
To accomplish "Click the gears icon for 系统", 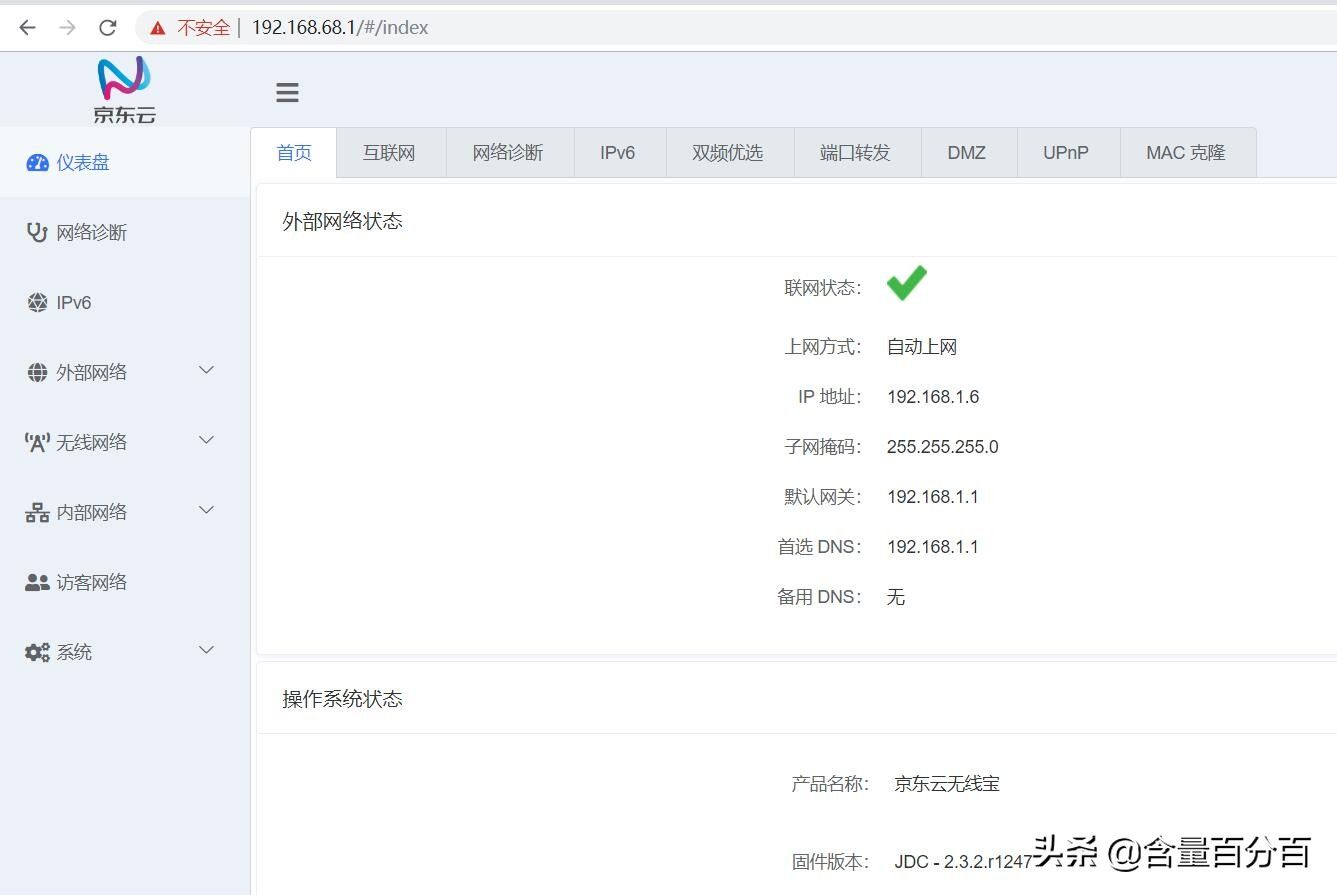I will pos(37,653).
